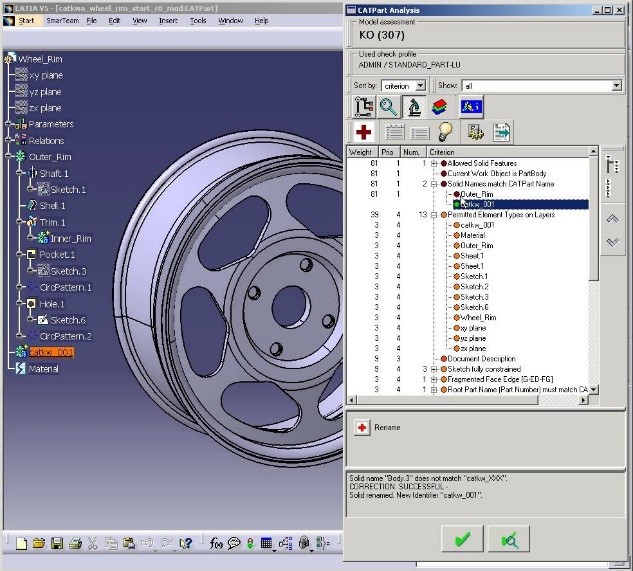Click the Print icon

(x=75, y=544)
